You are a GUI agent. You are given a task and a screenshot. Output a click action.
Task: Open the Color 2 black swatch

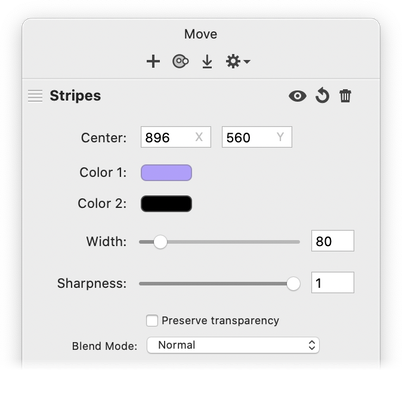(166, 204)
